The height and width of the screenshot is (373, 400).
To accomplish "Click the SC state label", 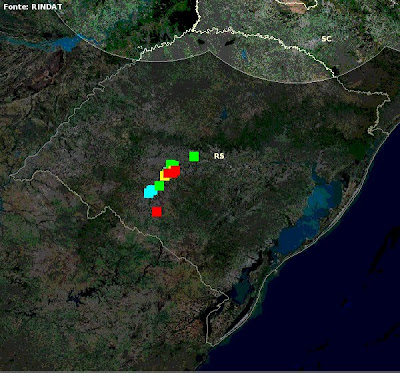I will click(326, 39).
